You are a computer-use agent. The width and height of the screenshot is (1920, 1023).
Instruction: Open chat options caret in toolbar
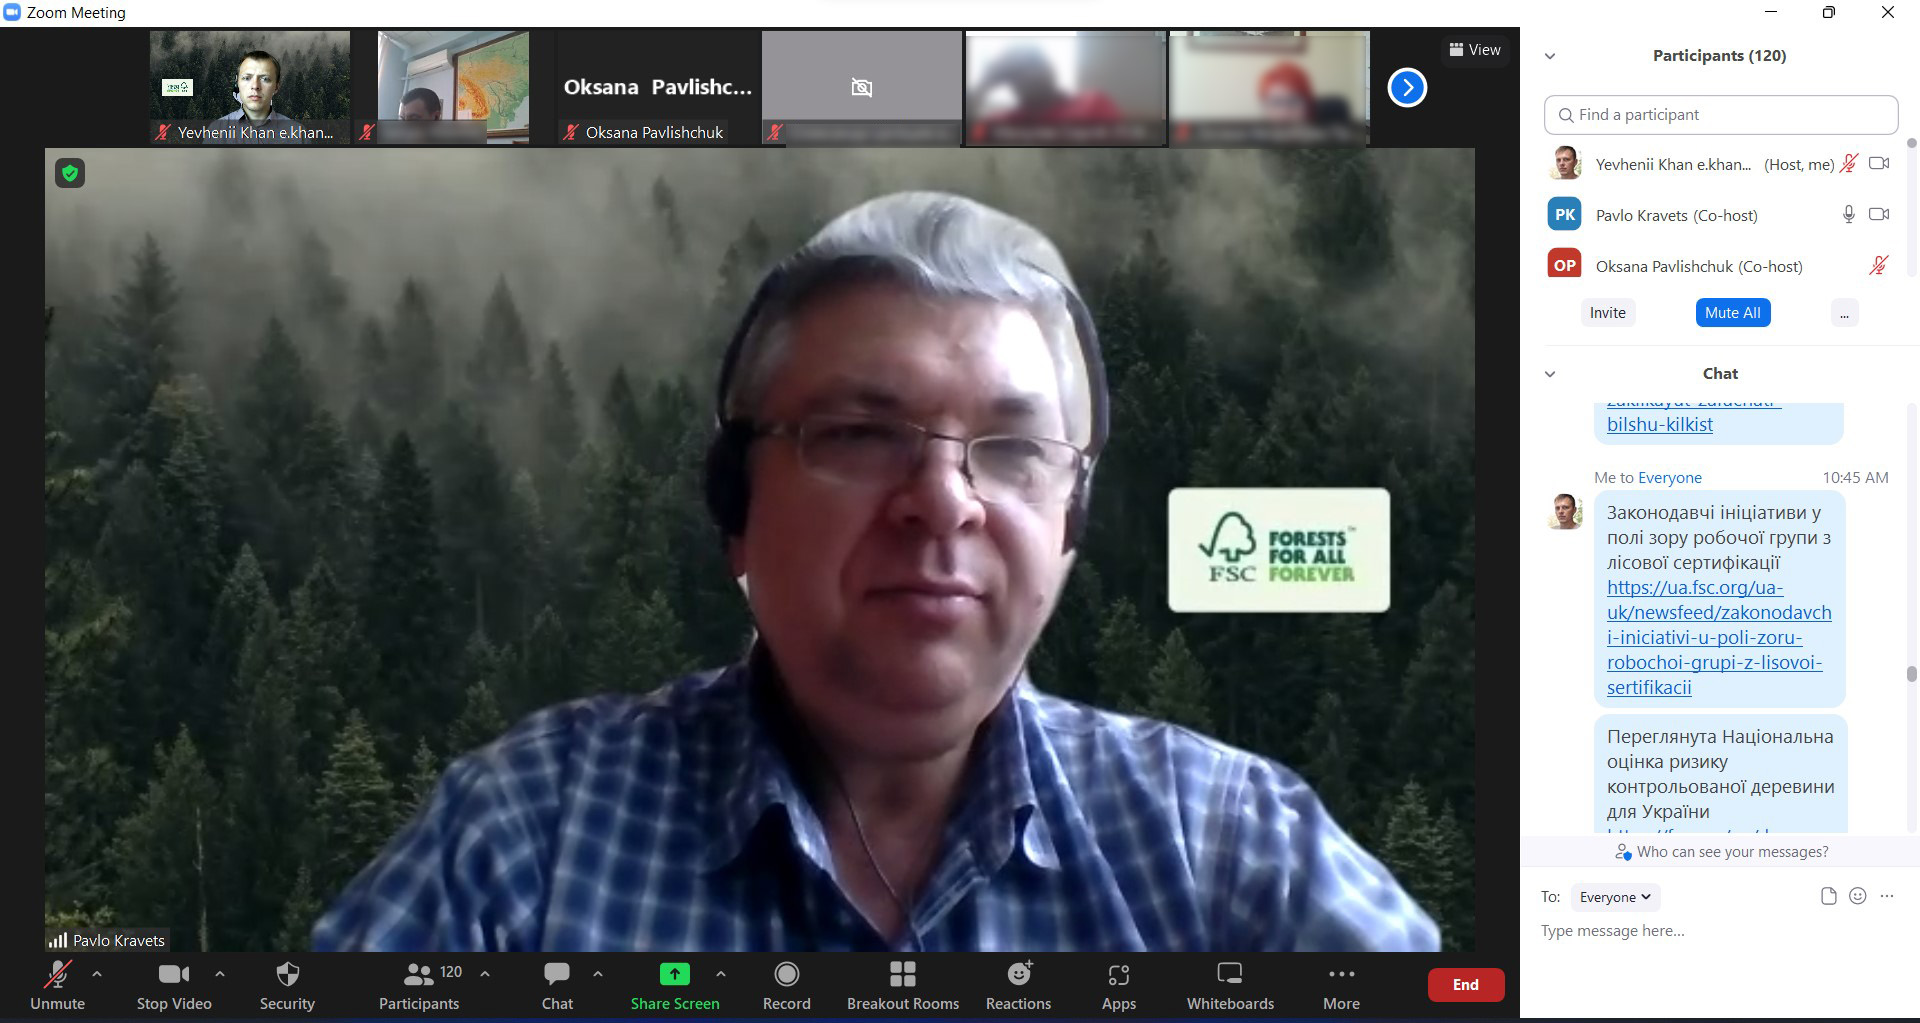(x=598, y=973)
